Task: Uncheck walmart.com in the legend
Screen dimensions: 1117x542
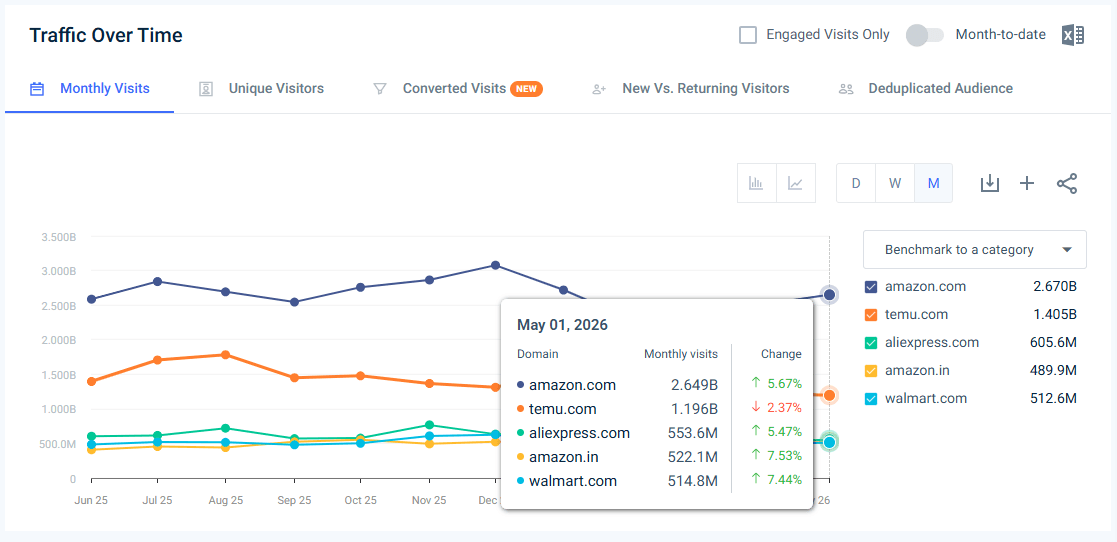Action: (871, 398)
